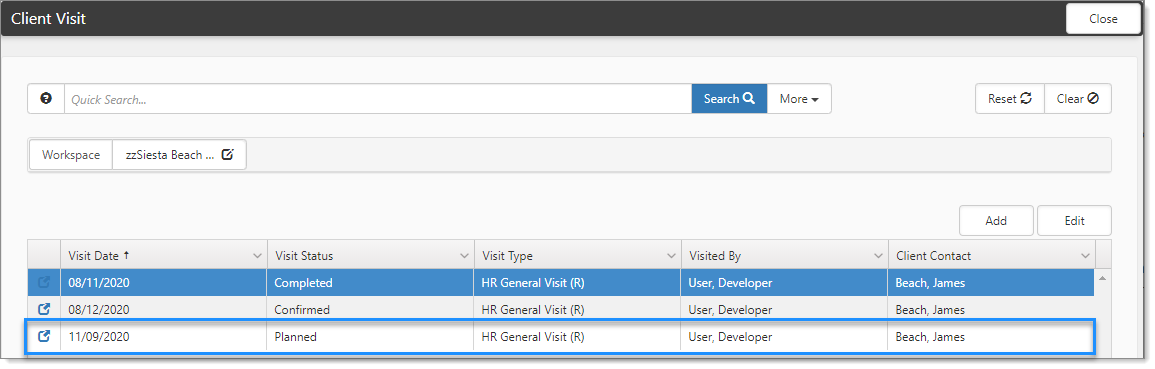Viewport: 1155px width, 369px height.
Task: Open the 08/11/2020 visit record icon
Action: click(x=44, y=283)
